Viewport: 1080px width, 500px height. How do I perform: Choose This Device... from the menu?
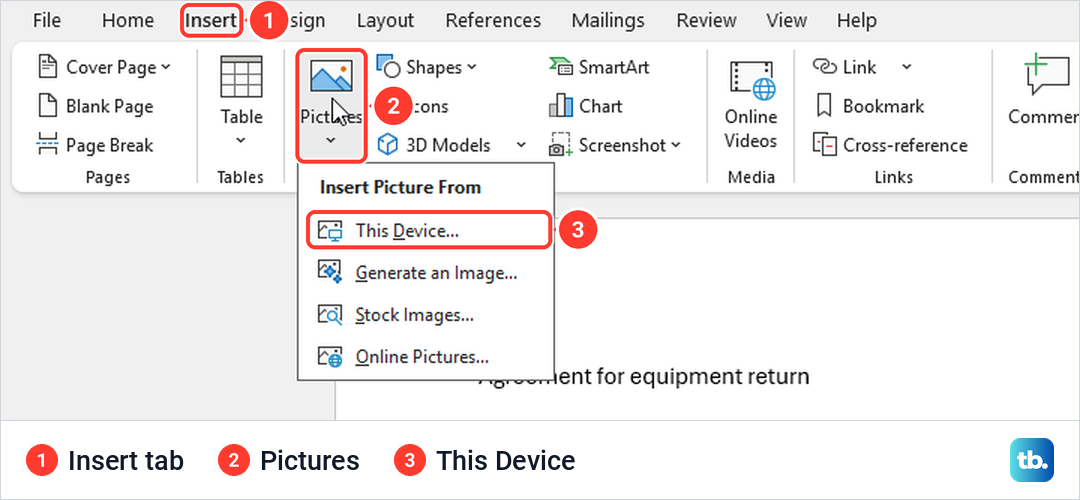(428, 230)
